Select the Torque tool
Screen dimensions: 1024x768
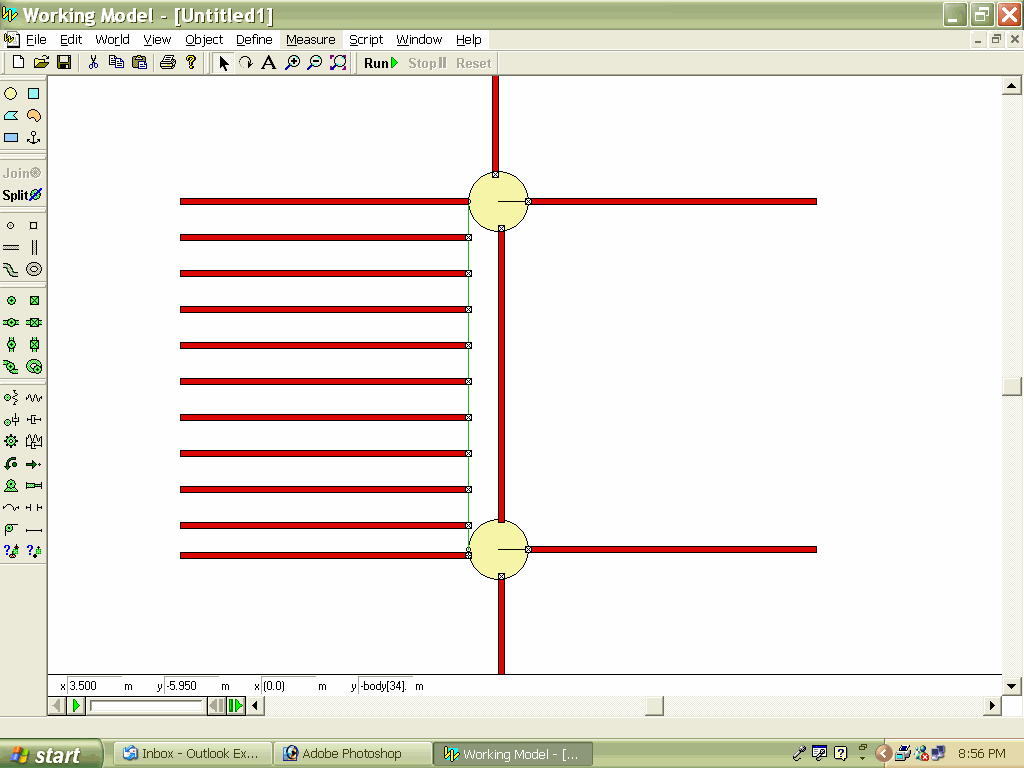[x=11, y=464]
